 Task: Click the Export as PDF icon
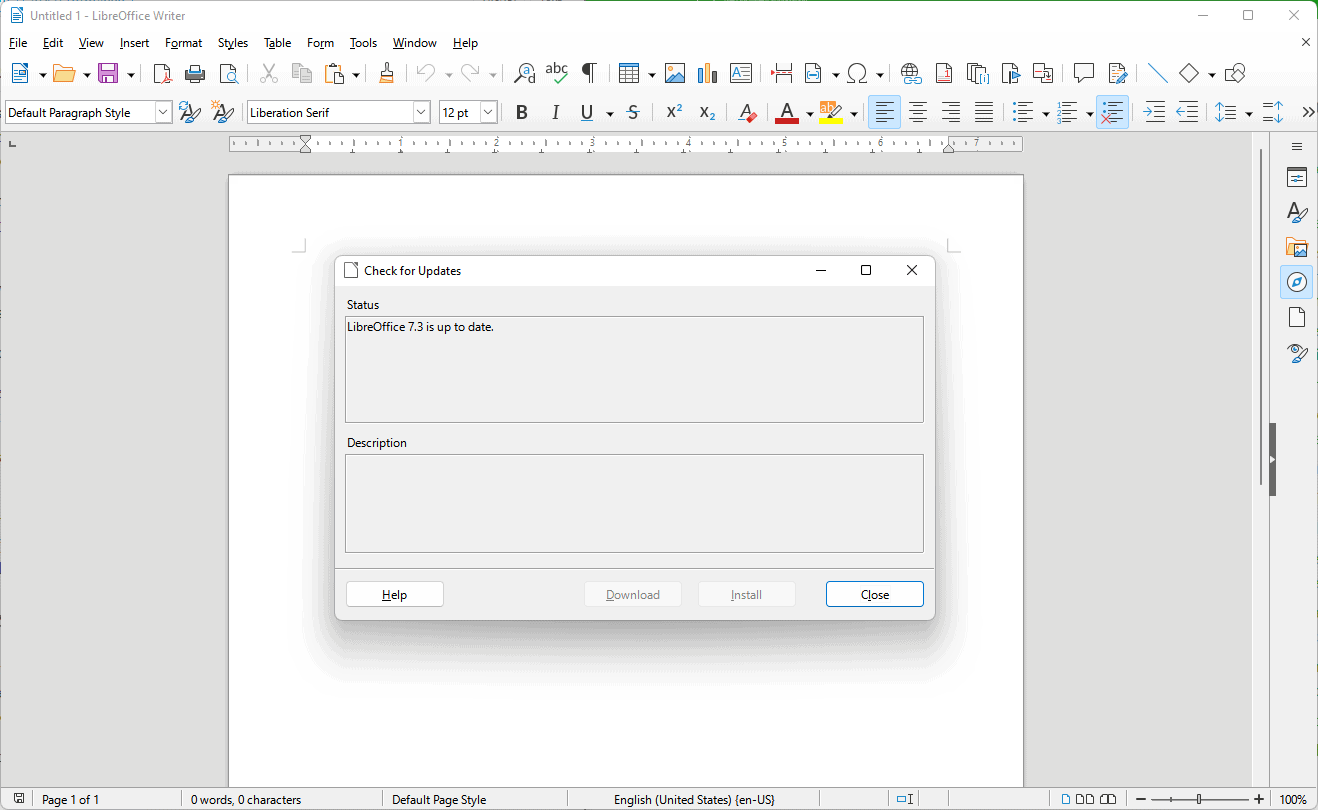(x=162, y=73)
